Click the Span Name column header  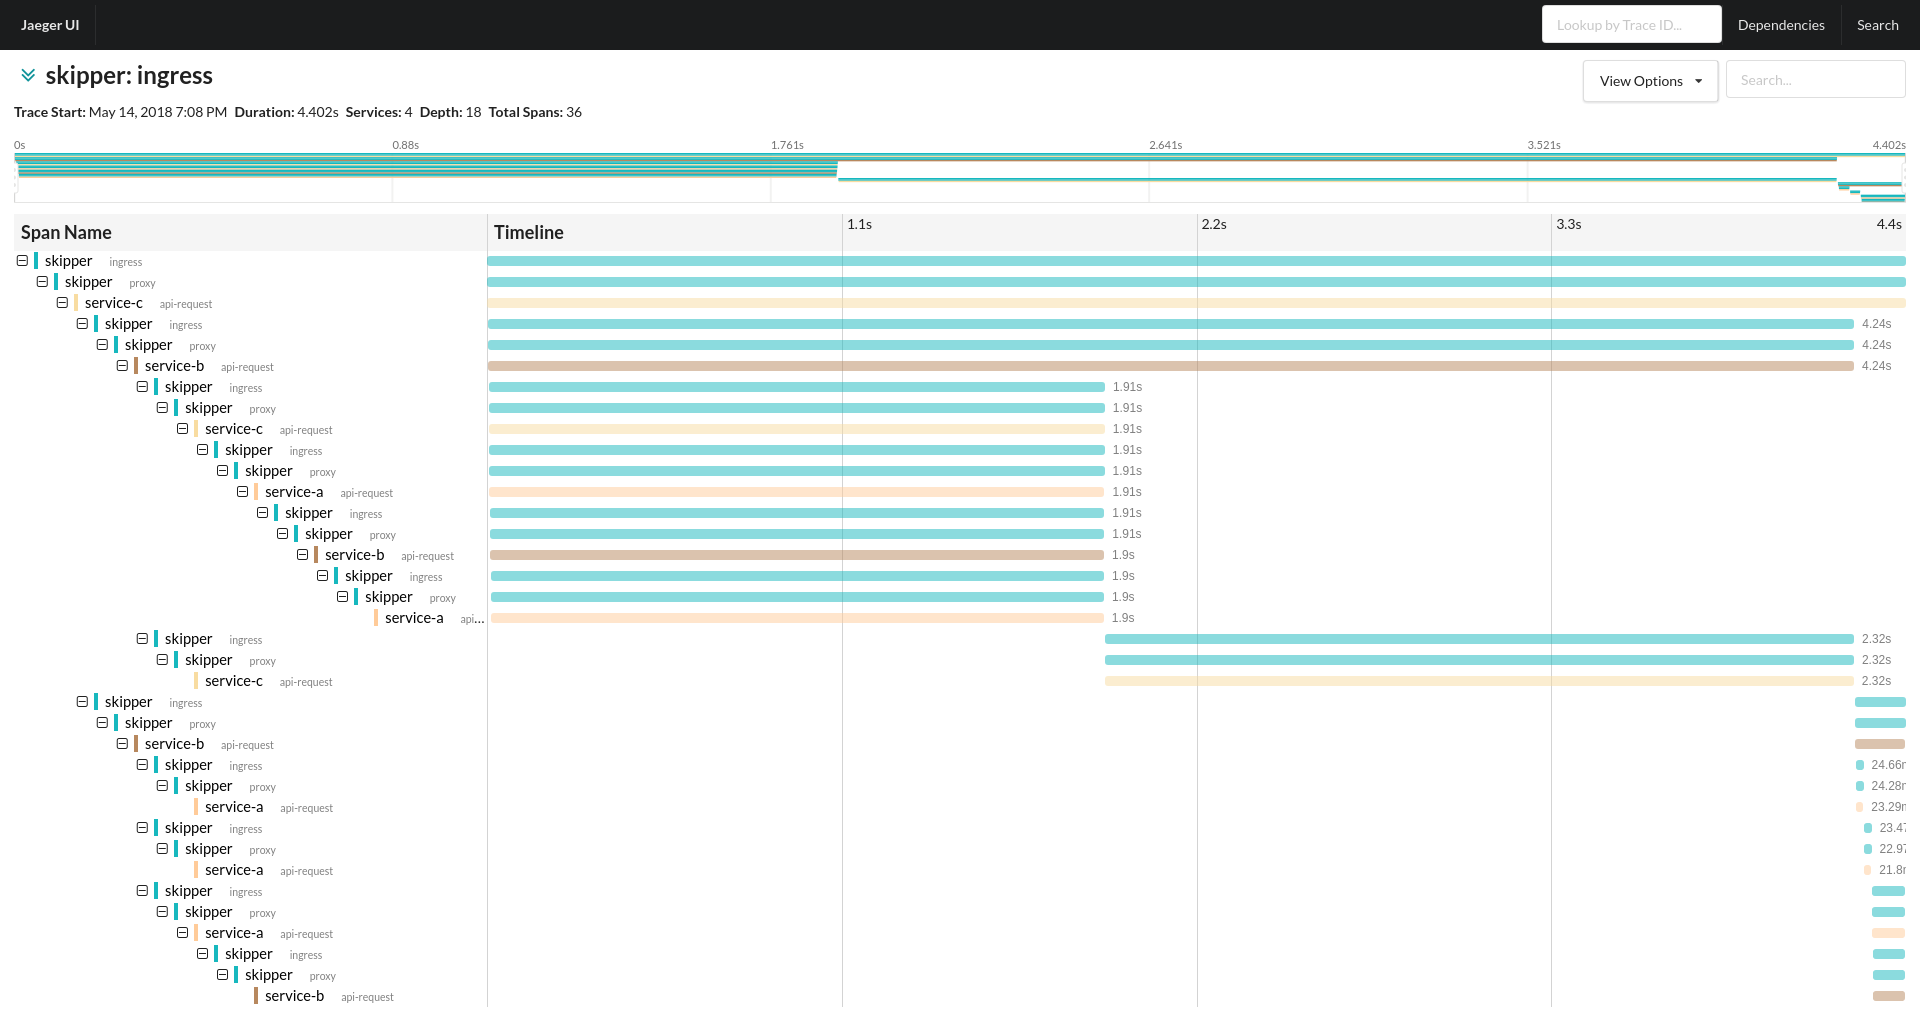pos(66,232)
